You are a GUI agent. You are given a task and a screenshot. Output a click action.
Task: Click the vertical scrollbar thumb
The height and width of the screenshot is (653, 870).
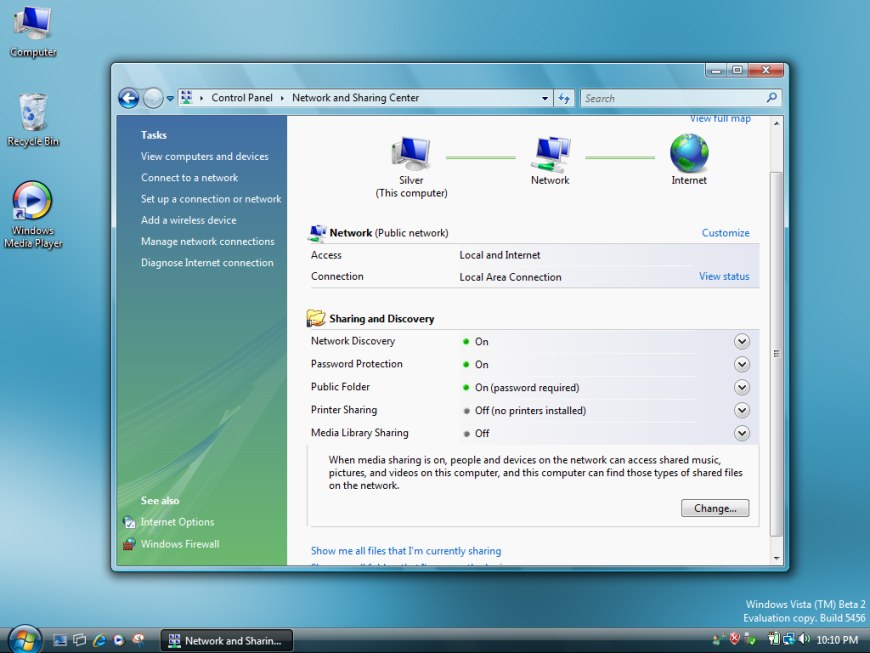click(x=776, y=354)
